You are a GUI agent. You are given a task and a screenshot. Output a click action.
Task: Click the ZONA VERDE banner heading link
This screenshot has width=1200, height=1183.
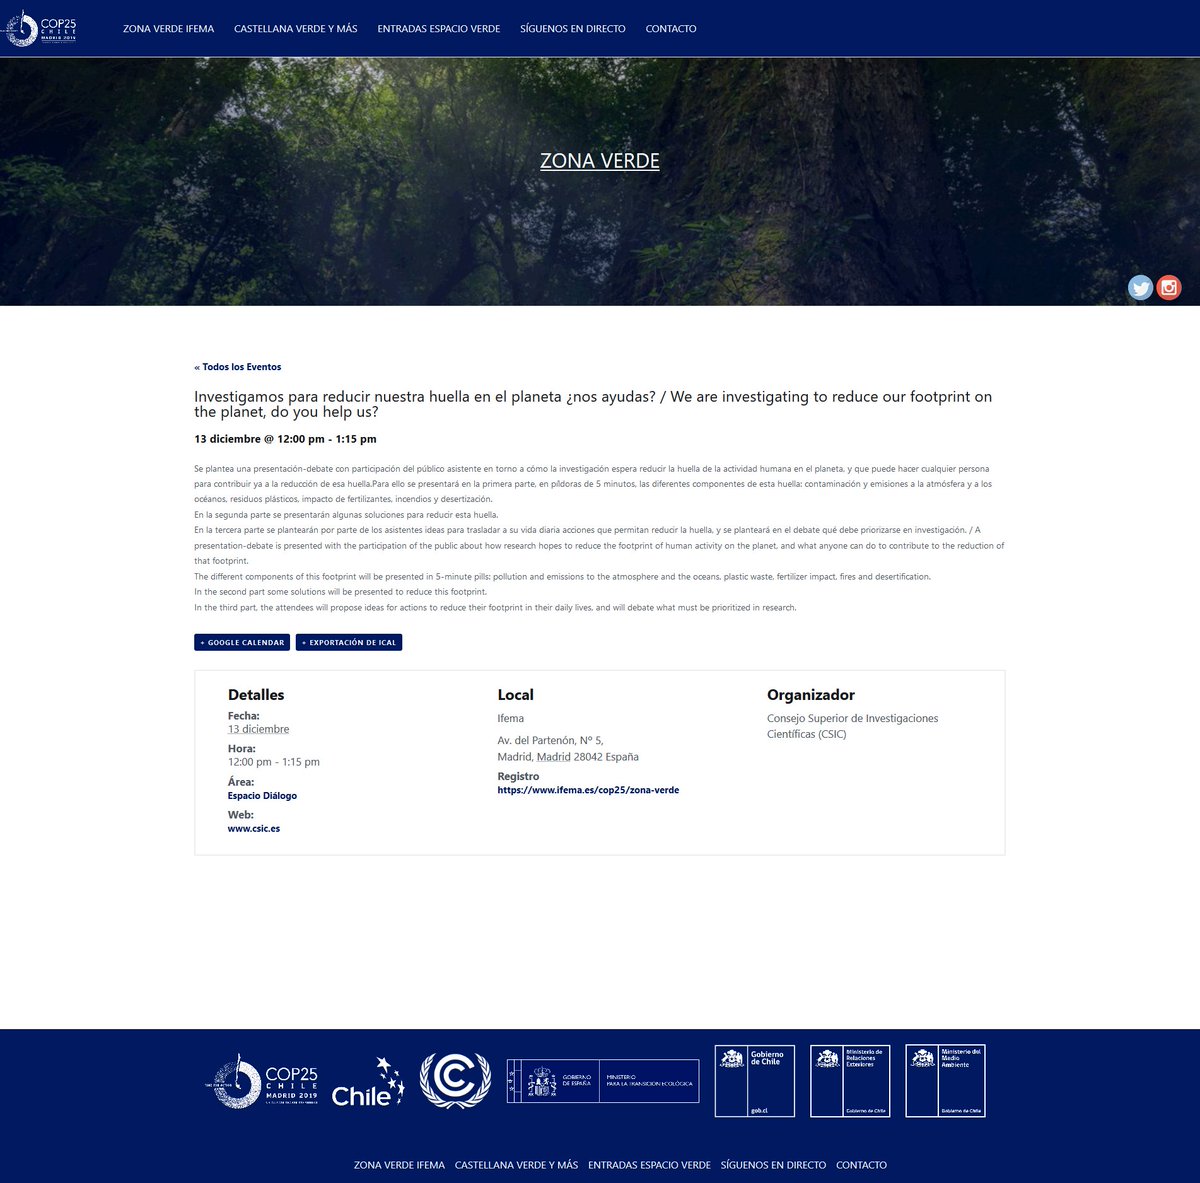coord(600,161)
